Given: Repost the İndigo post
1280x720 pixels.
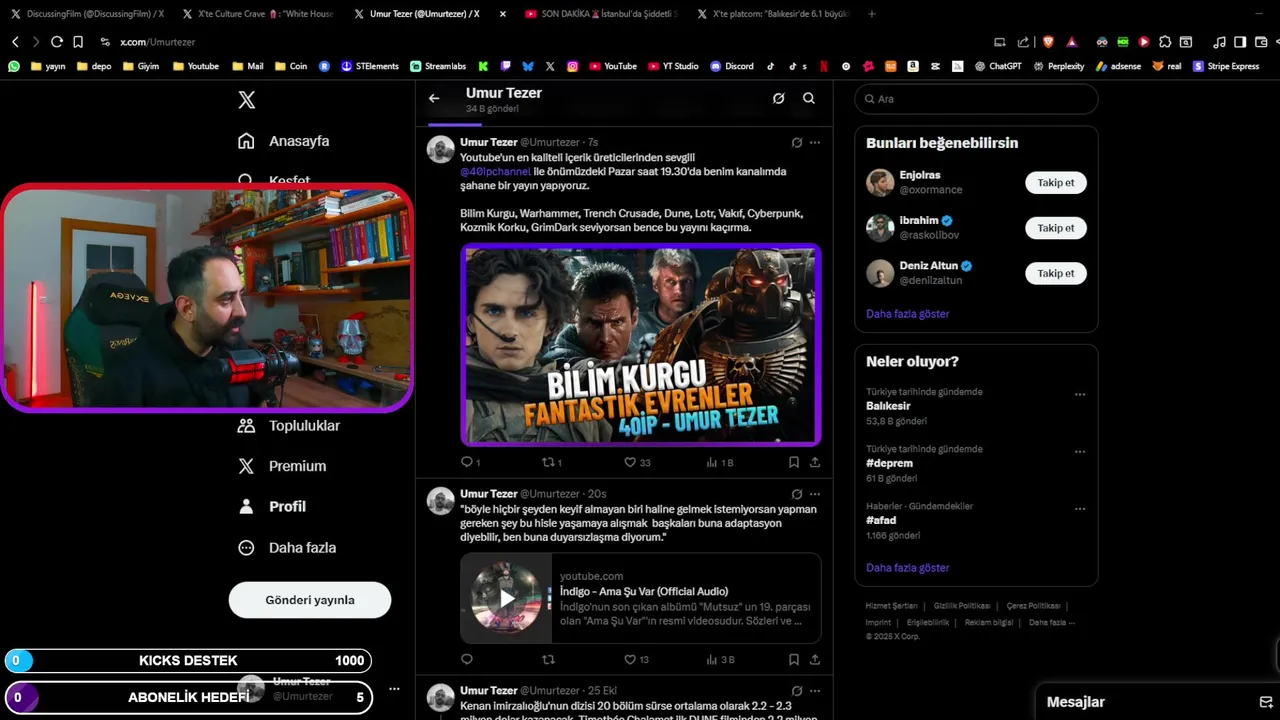Looking at the screenshot, I should 548,659.
